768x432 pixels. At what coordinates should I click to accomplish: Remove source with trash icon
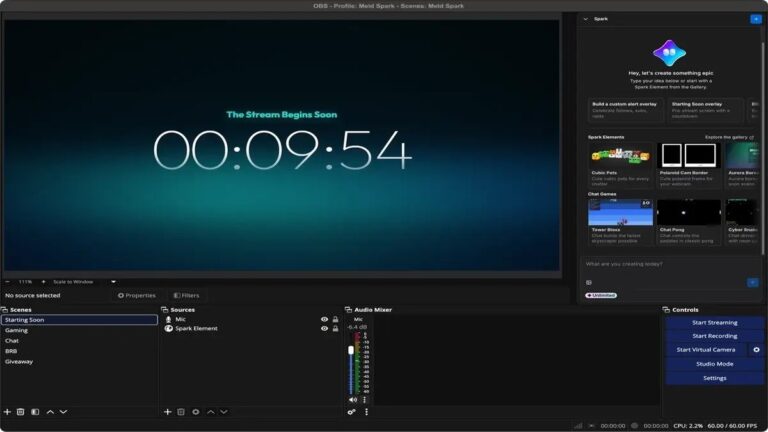[181, 412]
